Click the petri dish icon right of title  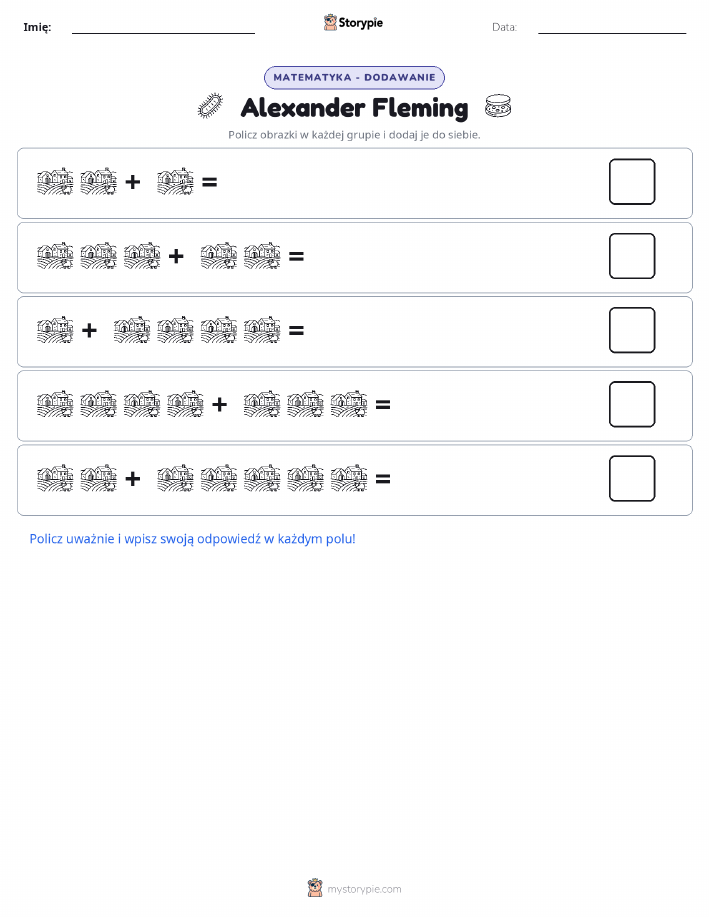coord(498,106)
